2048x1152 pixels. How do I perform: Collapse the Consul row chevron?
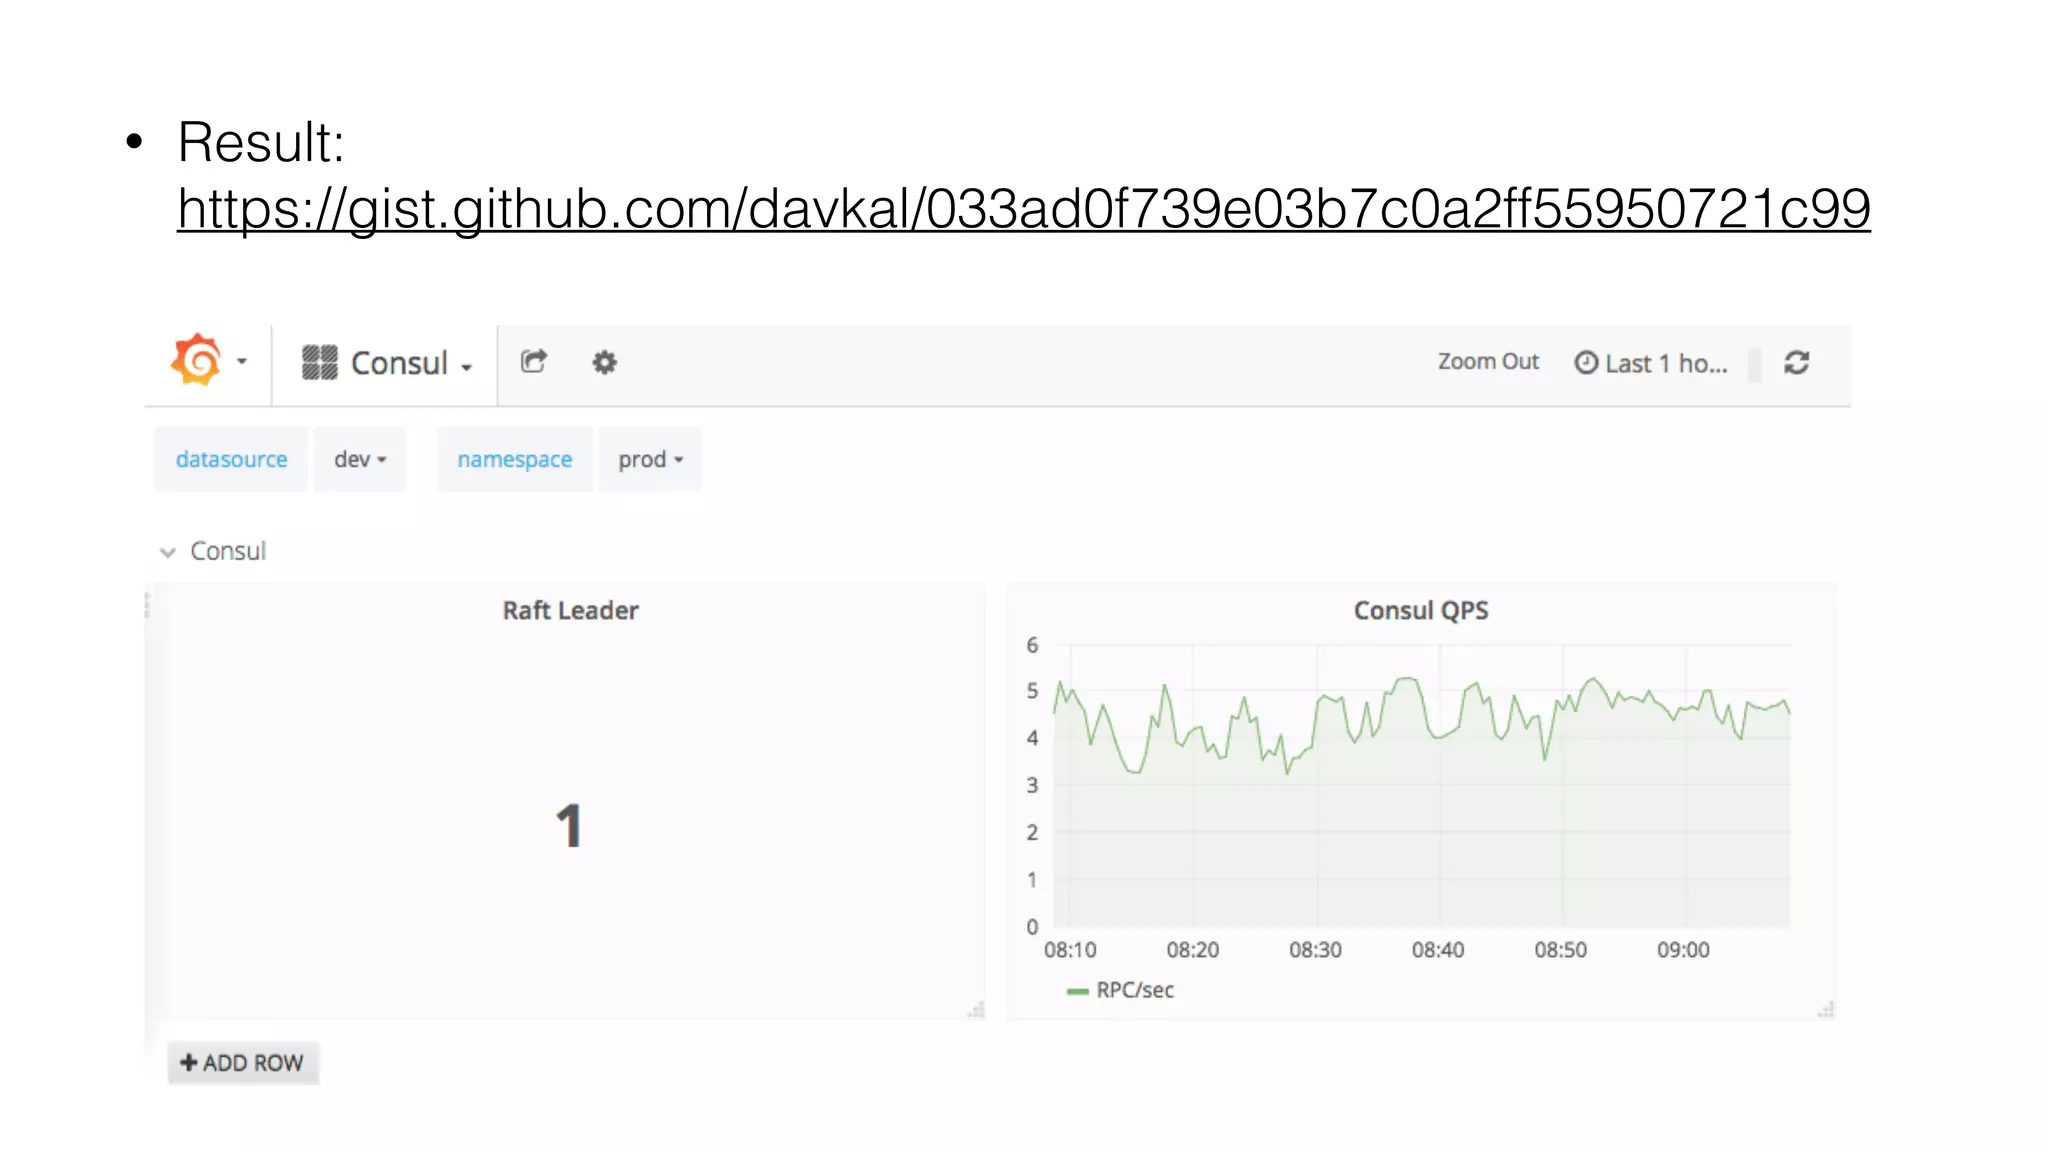point(168,552)
